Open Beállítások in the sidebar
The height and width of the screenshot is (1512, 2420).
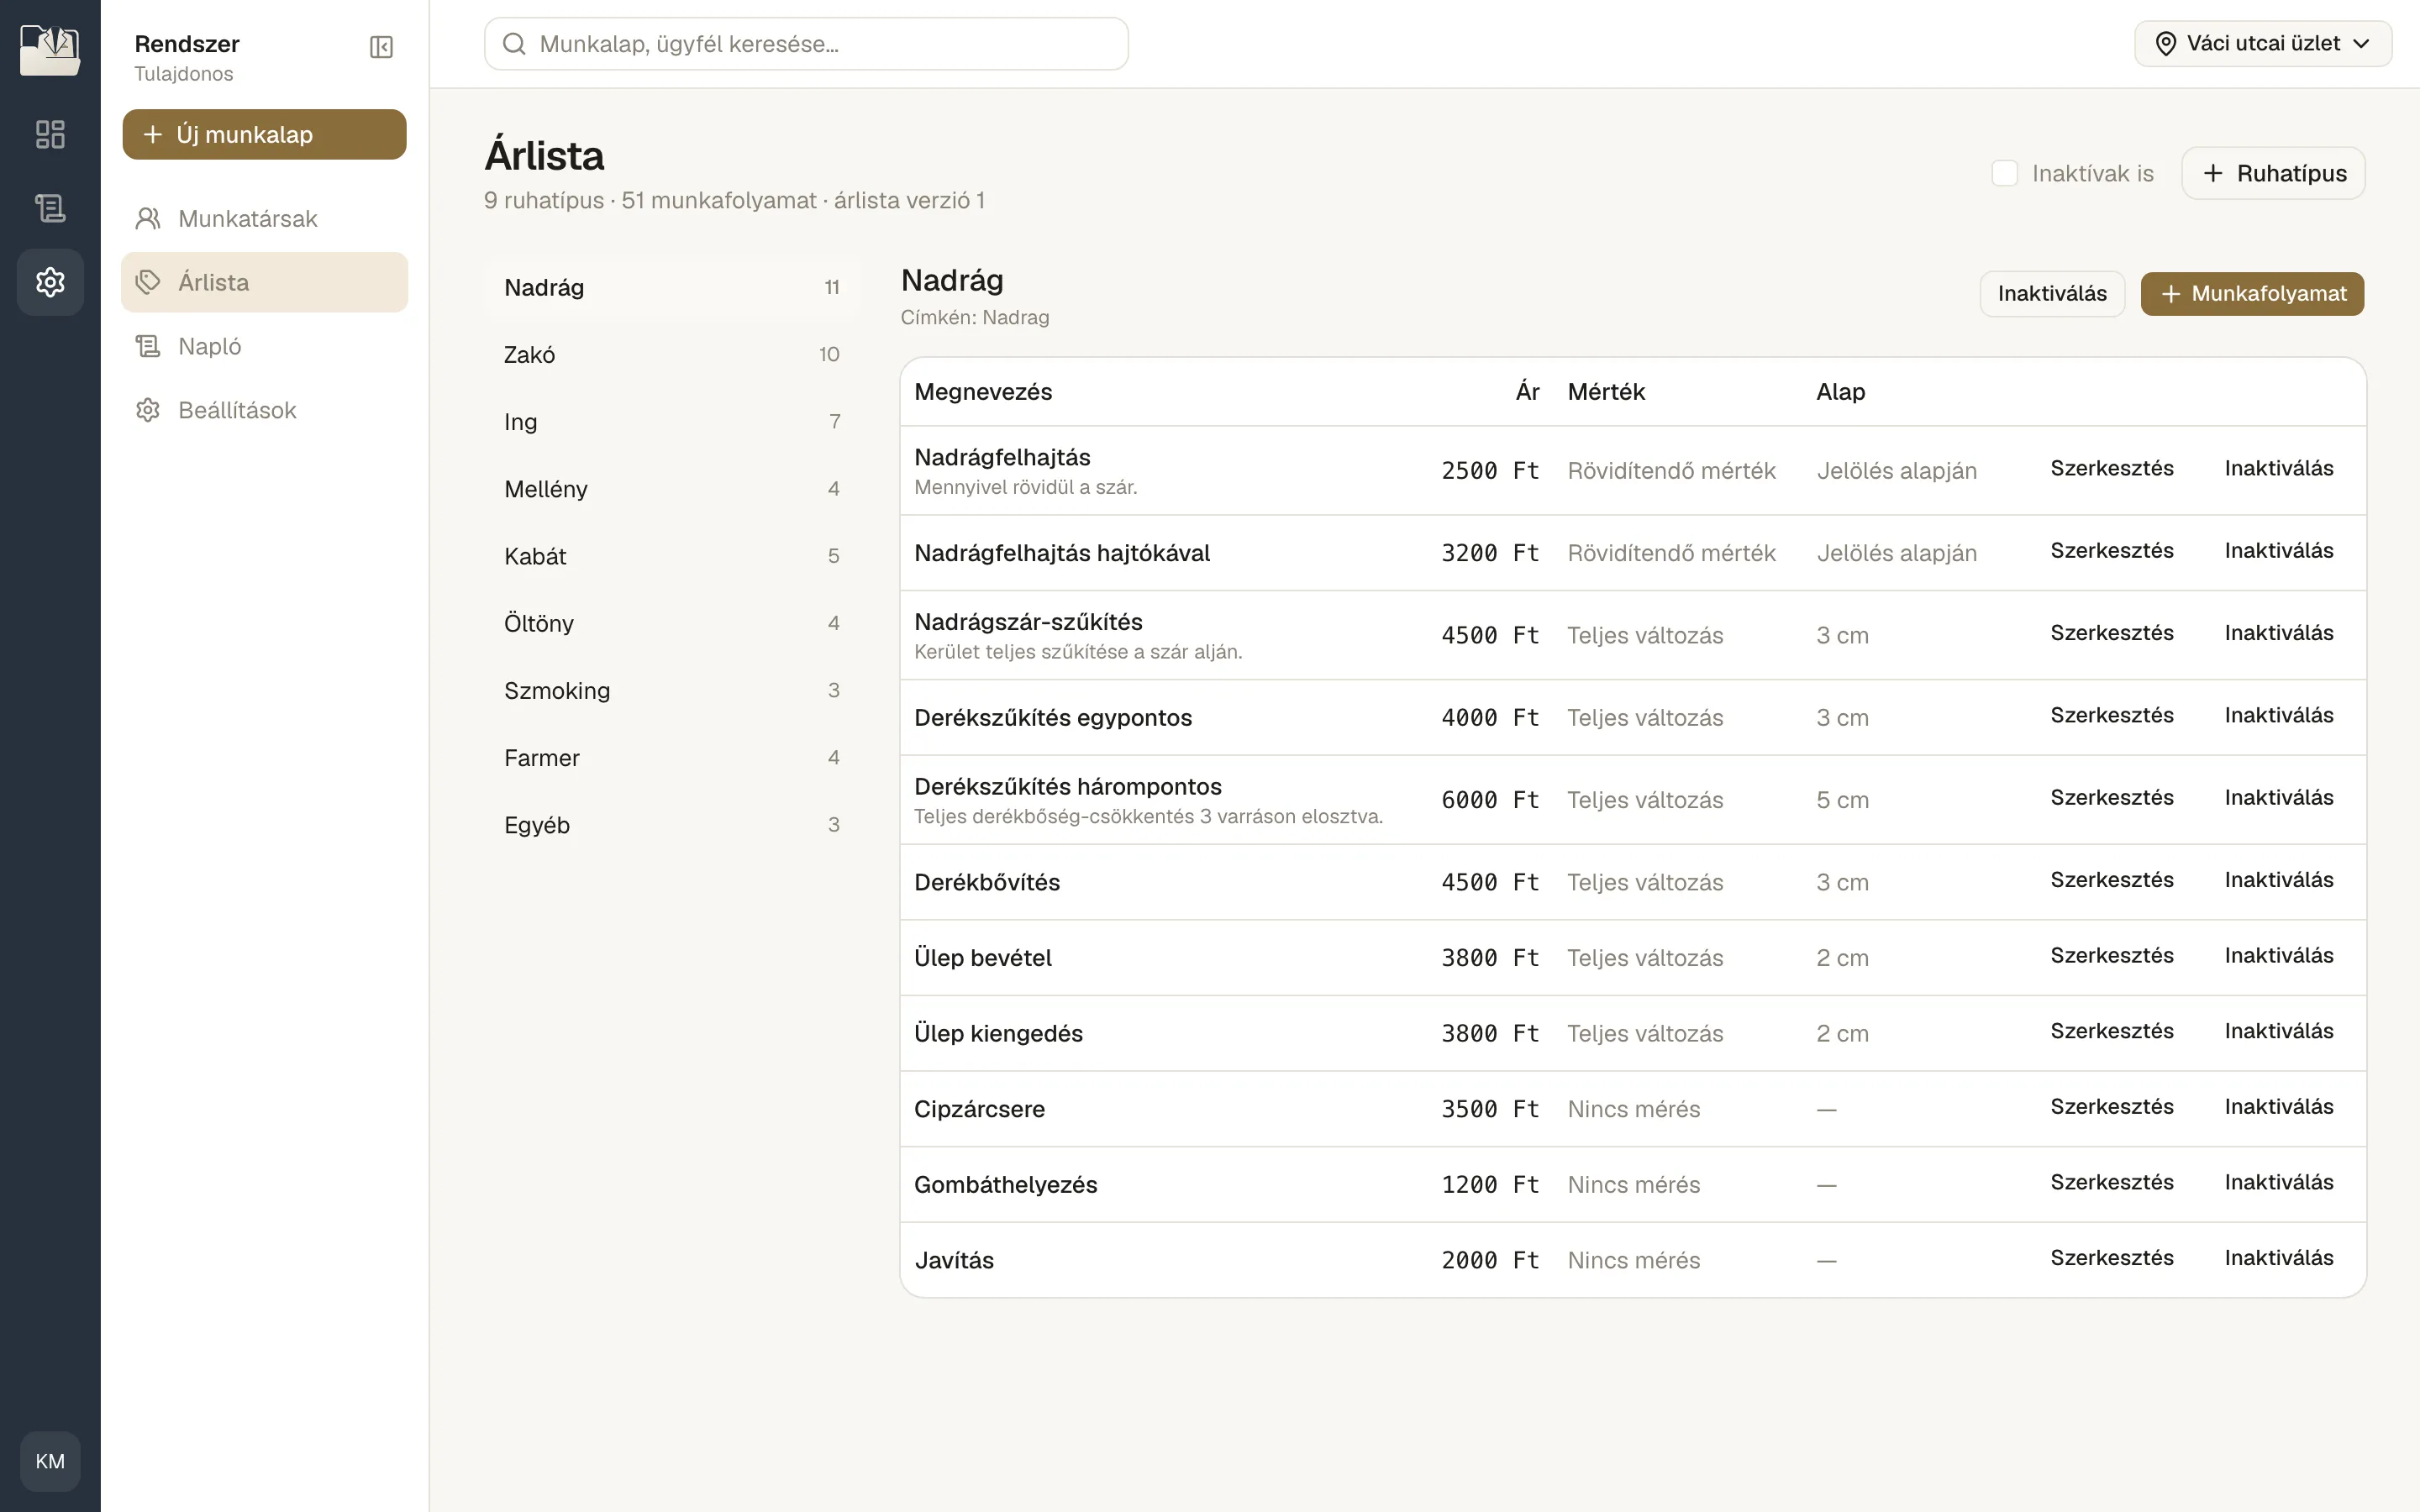click(x=264, y=410)
